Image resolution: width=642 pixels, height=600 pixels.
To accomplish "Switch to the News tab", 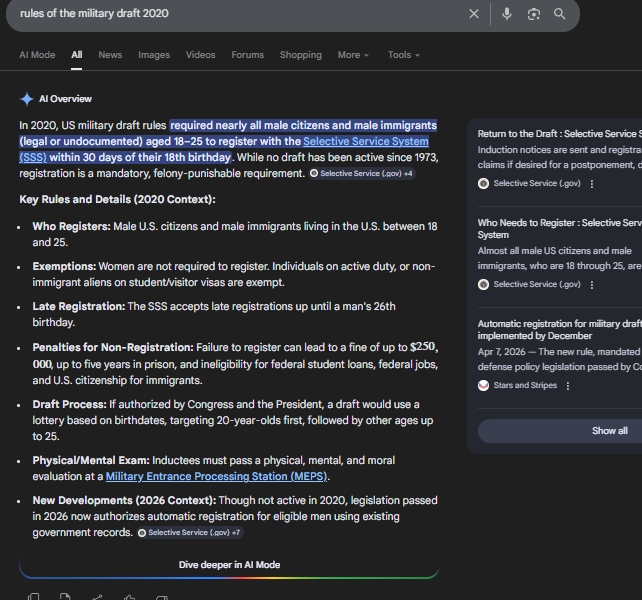I will click(x=110, y=55).
